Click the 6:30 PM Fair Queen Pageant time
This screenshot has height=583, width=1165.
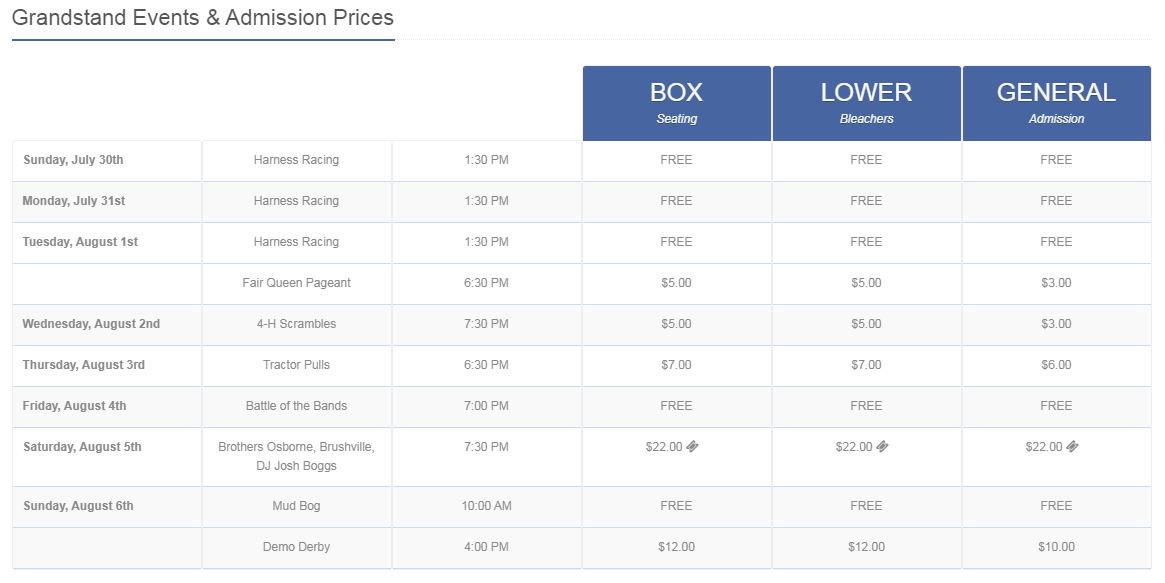coord(487,282)
